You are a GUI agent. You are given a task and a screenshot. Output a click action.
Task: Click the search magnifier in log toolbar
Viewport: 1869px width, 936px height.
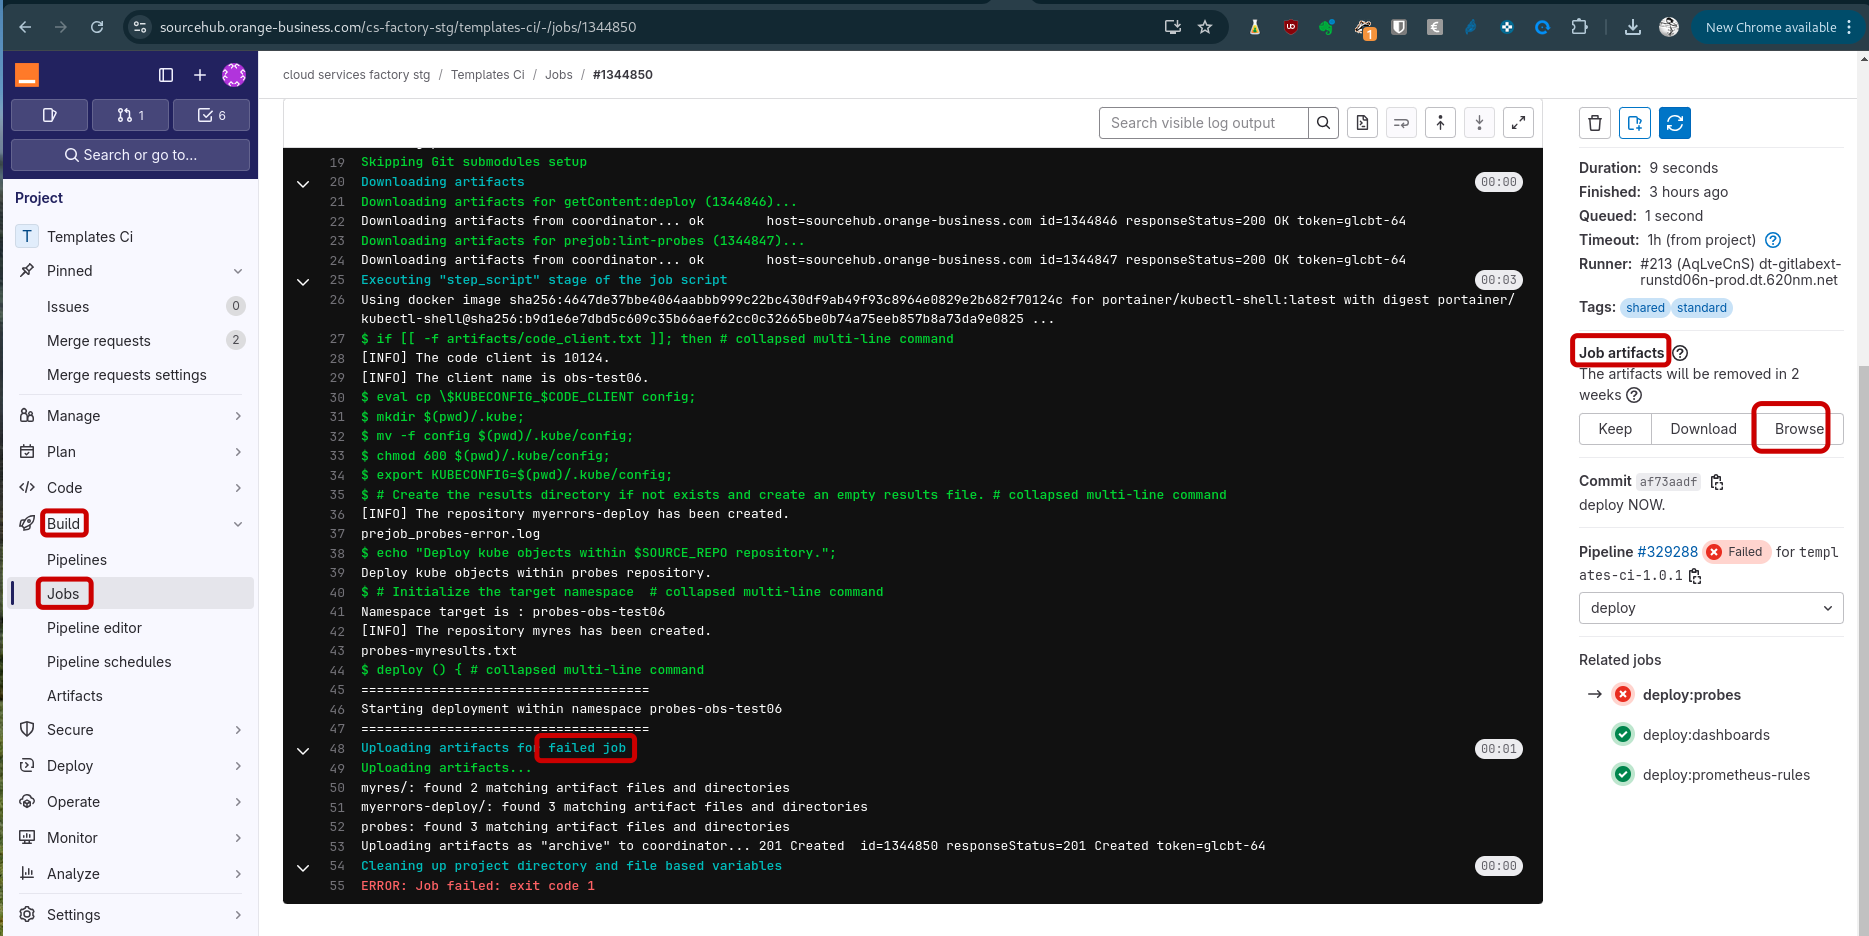click(1323, 123)
